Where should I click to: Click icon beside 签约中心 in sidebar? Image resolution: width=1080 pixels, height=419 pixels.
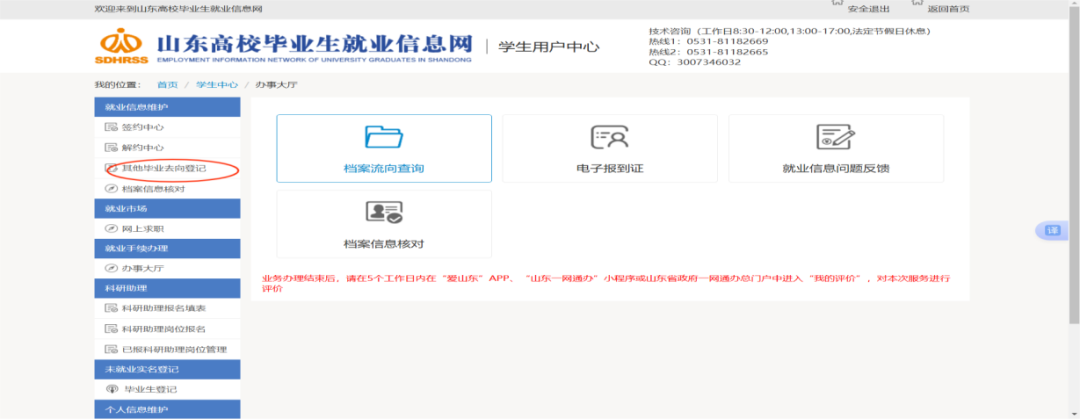pyautogui.click(x=111, y=128)
